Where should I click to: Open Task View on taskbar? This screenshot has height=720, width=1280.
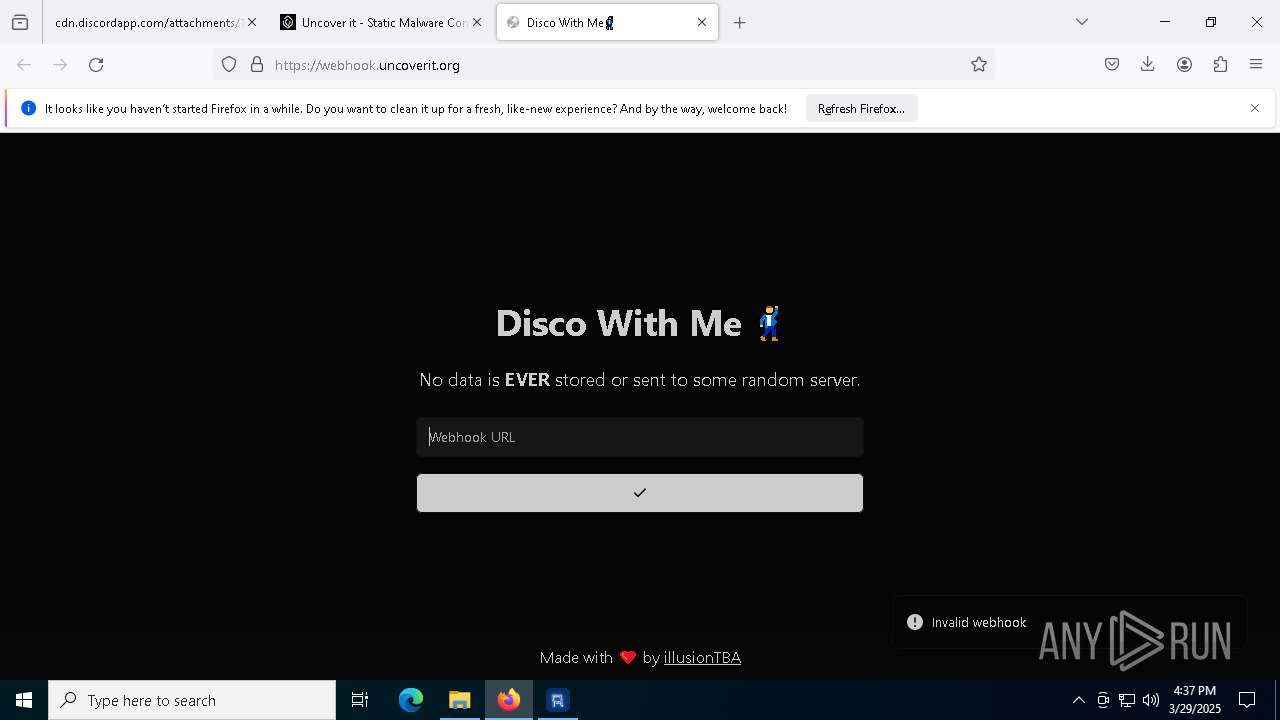[x=360, y=700]
